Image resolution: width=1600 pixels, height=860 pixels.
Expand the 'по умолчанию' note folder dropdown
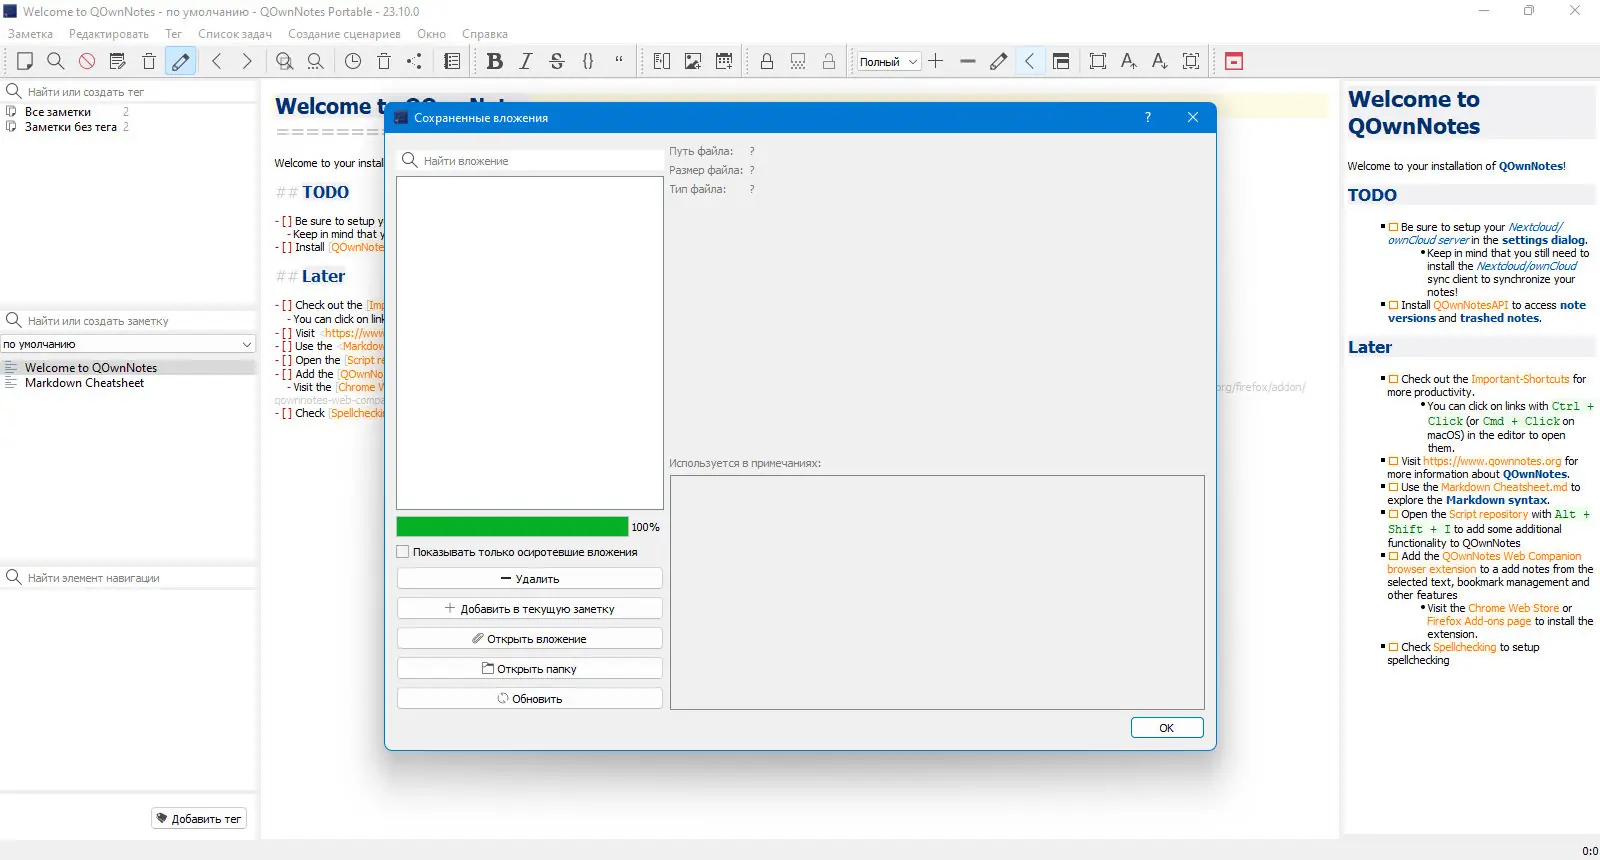point(128,344)
